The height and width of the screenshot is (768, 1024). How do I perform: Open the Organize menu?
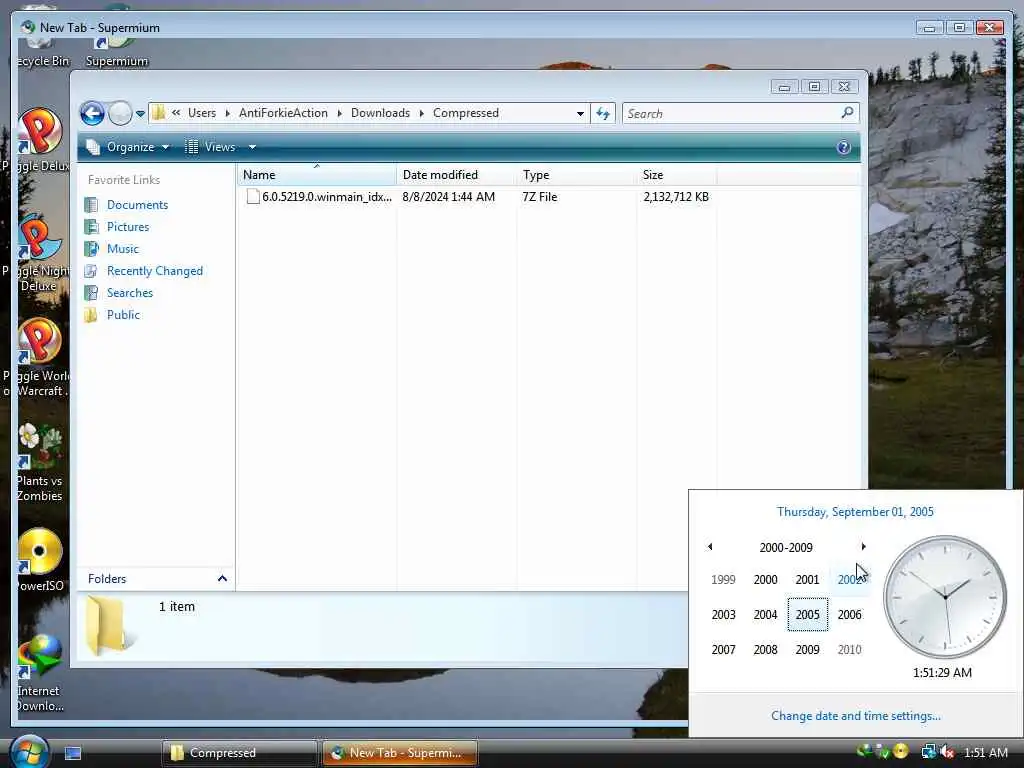[x=129, y=147]
